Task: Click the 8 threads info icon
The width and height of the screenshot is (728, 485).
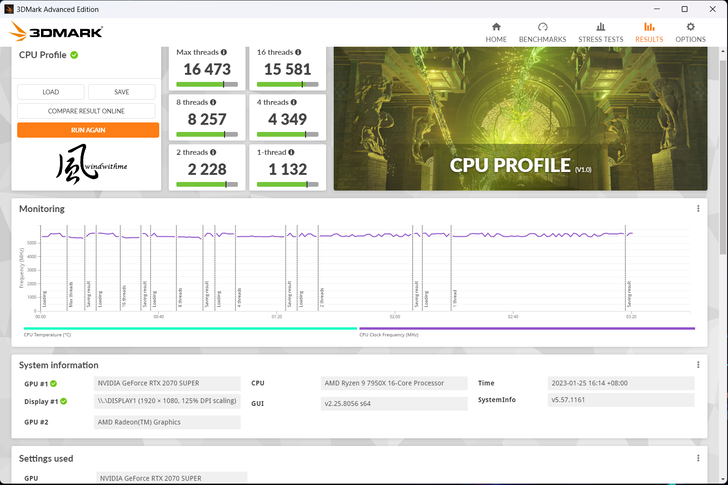Action: click(x=214, y=101)
